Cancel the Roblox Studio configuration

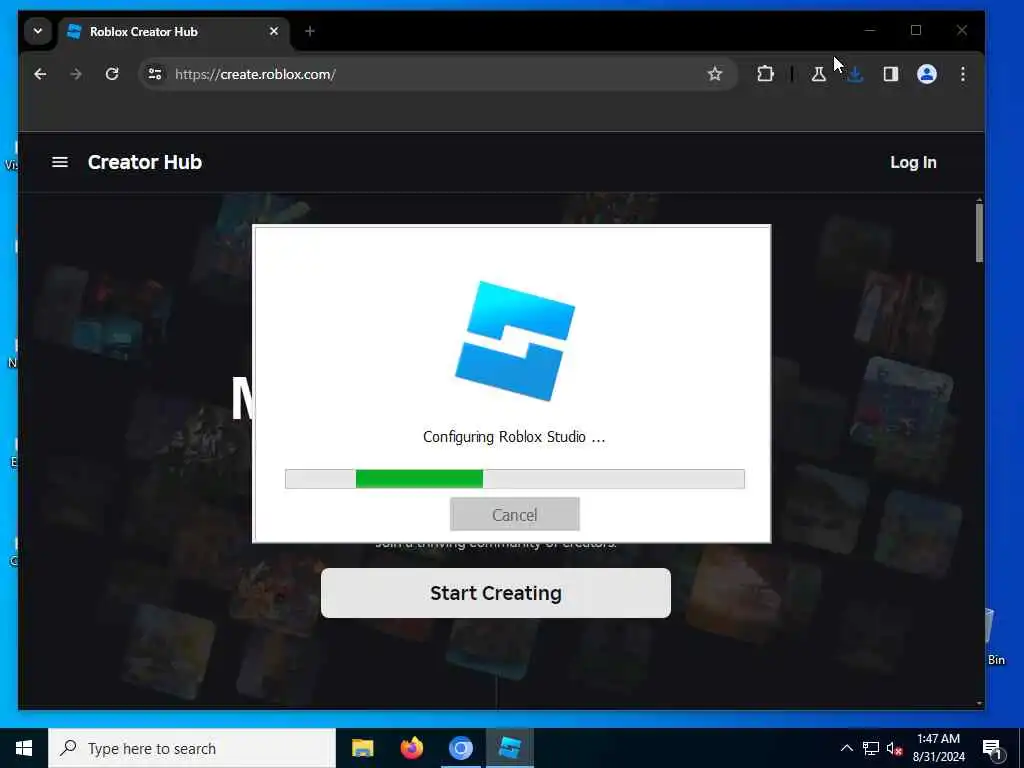pos(515,515)
